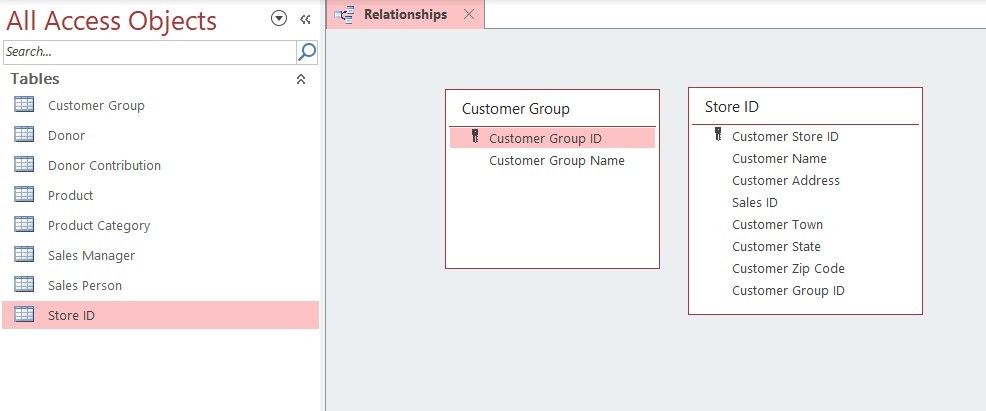The width and height of the screenshot is (986, 411).
Task: Click the Product table icon
Action: tap(24, 195)
